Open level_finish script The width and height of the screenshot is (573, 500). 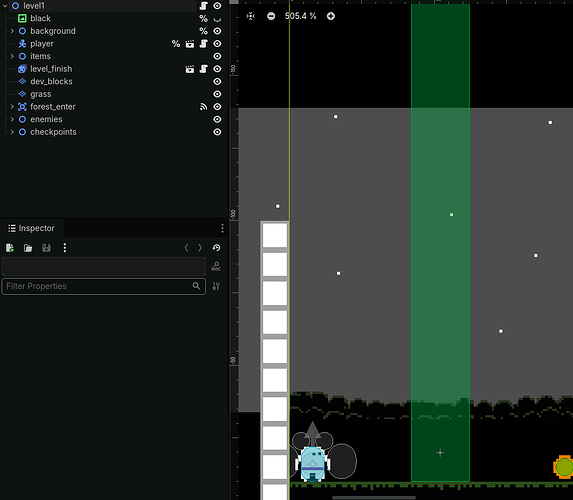(x=204, y=69)
